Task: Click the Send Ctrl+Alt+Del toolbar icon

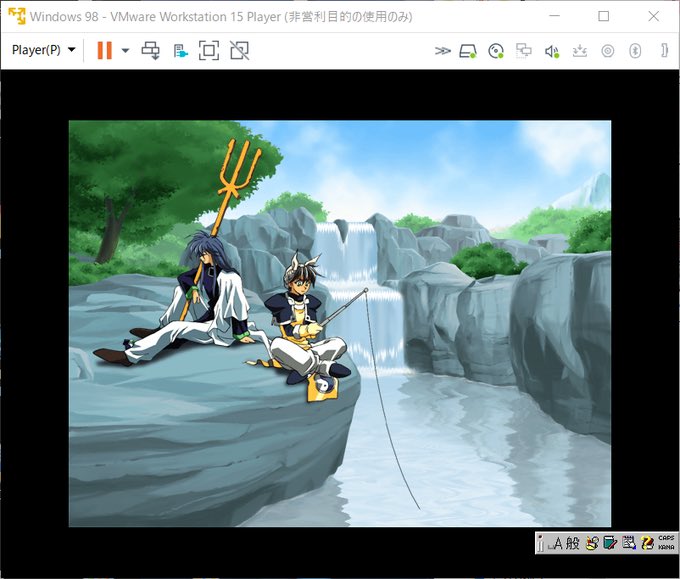Action: pyautogui.click(x=150, y=50)
